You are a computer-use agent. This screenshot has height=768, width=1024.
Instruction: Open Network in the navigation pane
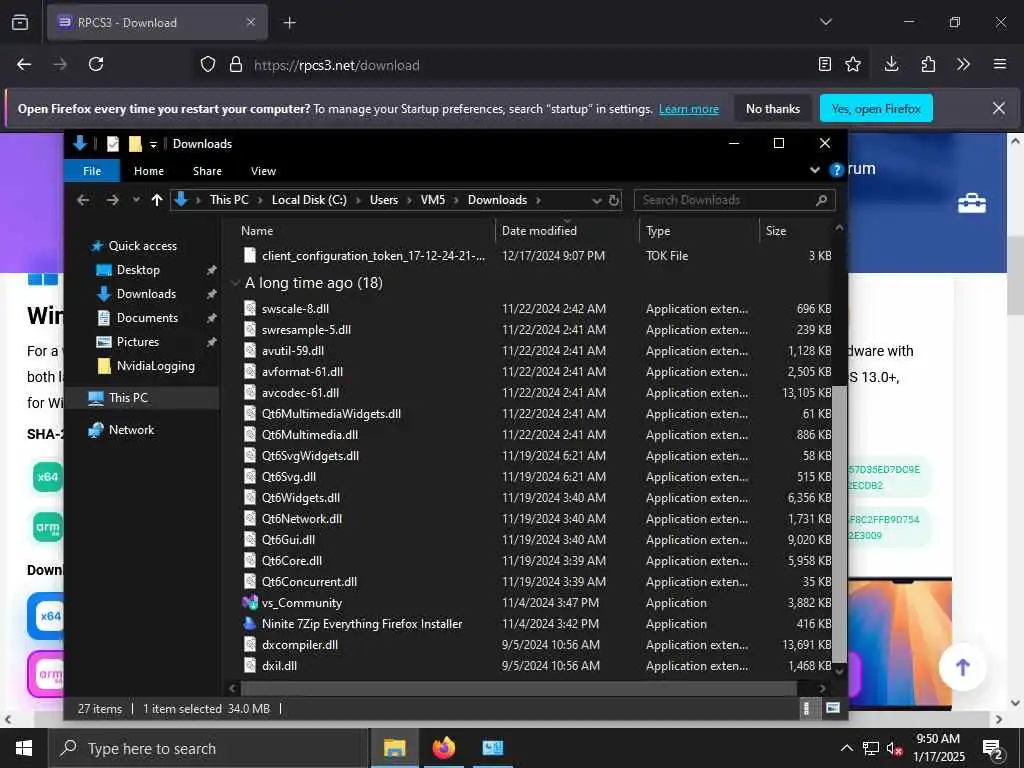point(131,430)
